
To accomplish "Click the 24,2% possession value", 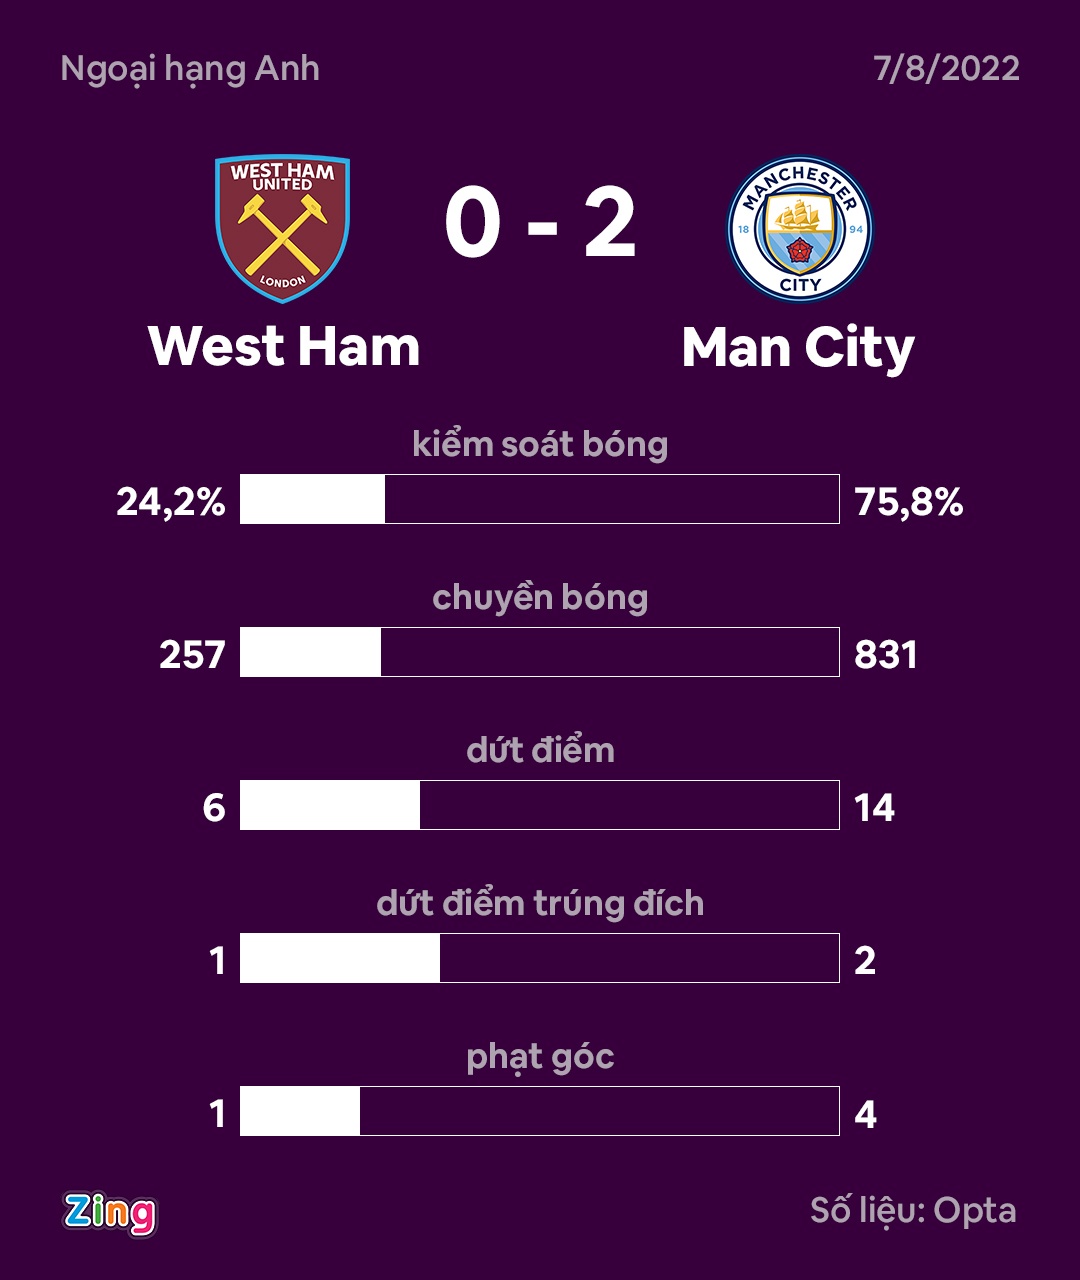I will tap(171, 502).
